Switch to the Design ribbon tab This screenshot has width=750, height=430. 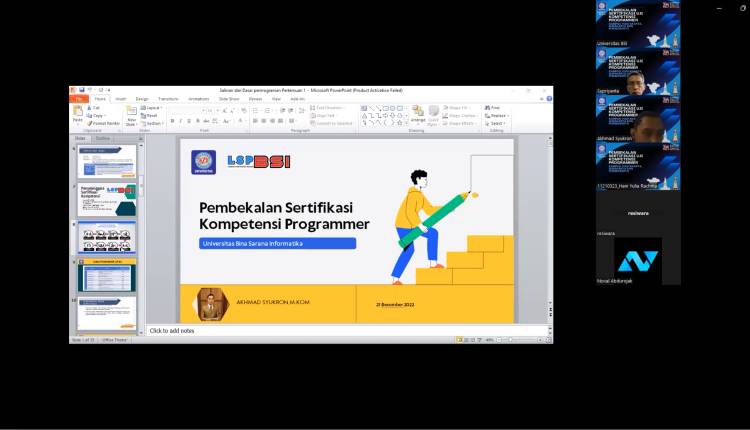tap(142, 99)
